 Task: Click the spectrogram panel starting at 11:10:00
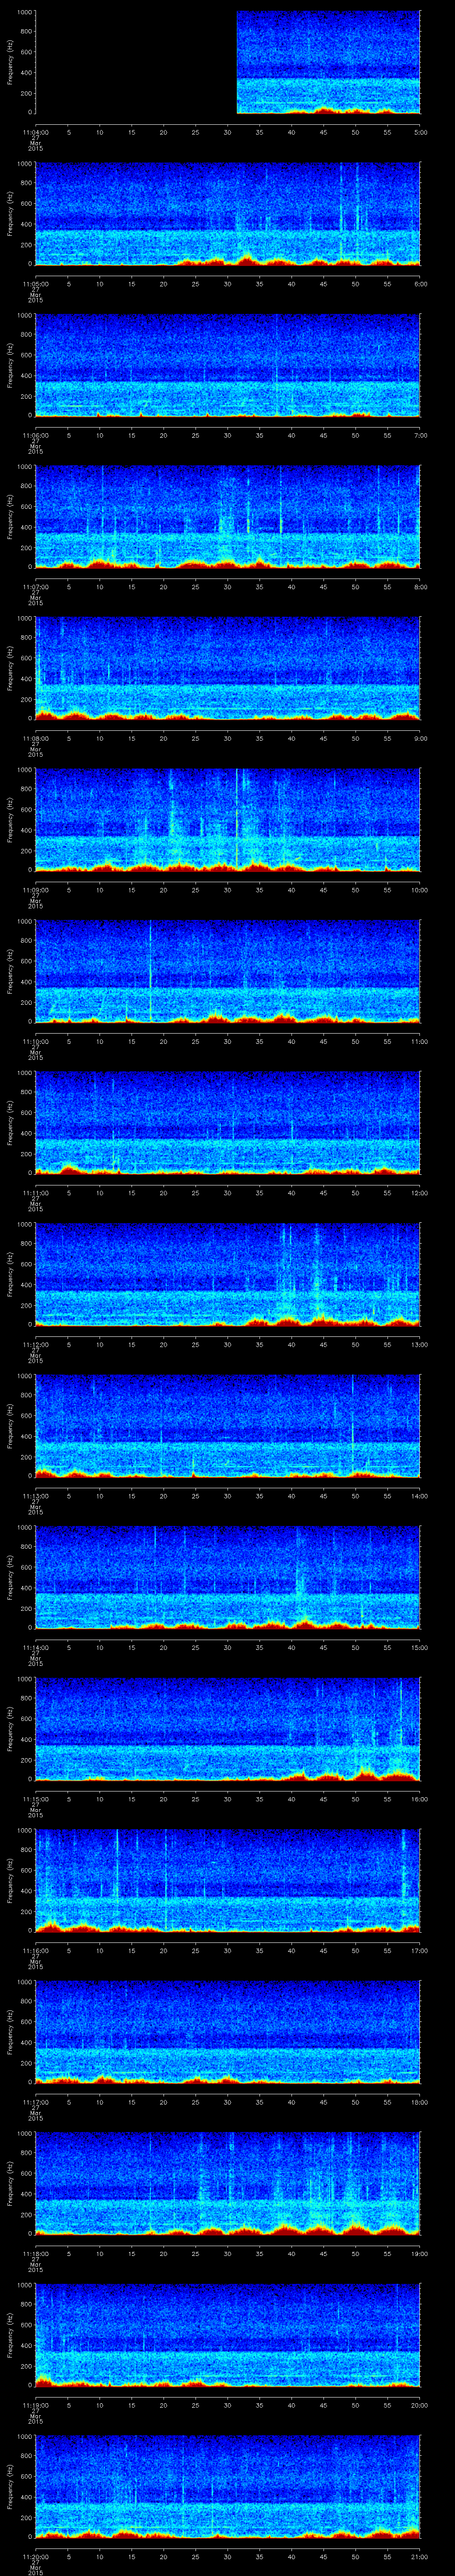[228, 972]
